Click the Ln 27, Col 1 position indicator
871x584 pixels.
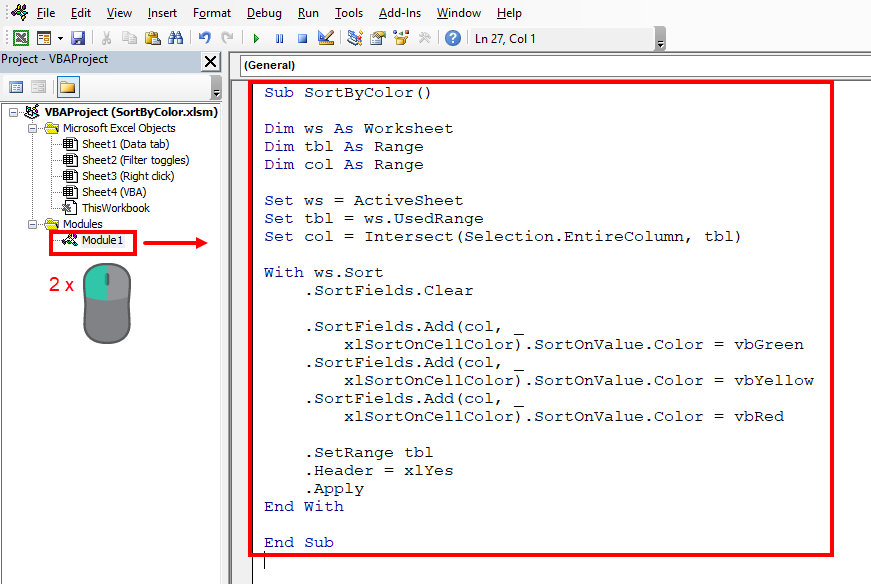(x=504, y=39)
